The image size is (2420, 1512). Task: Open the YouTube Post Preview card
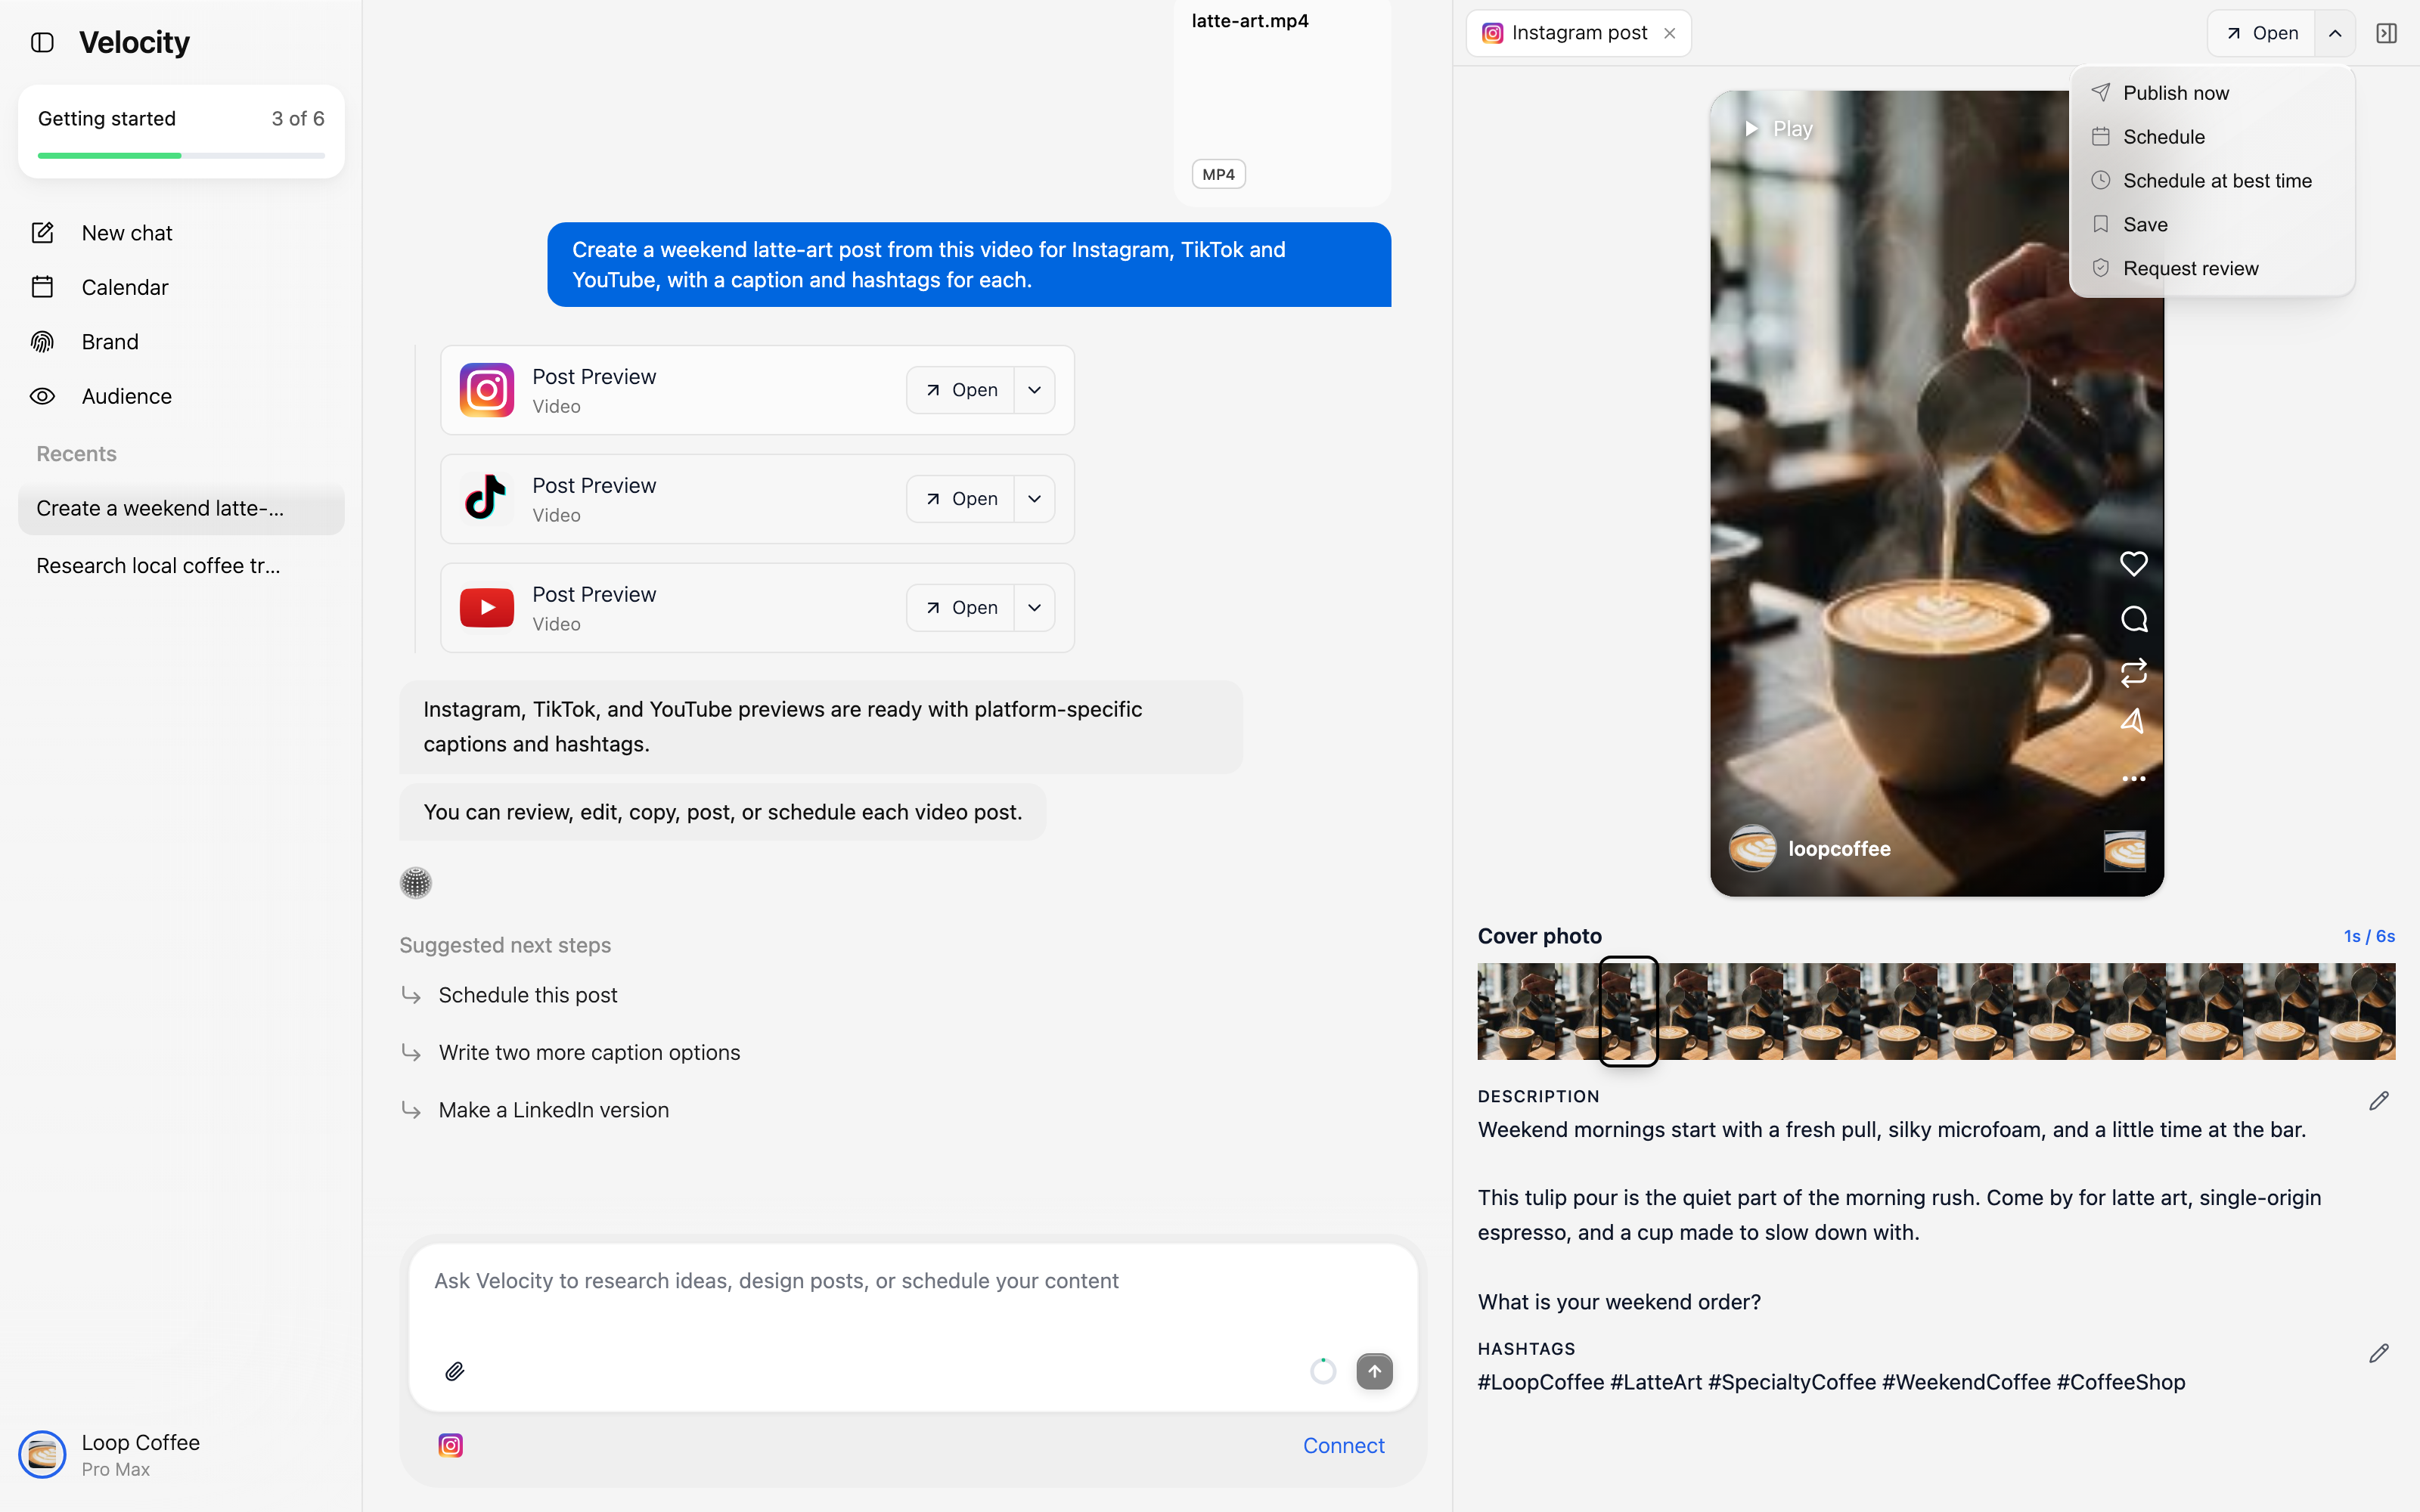coord(960,608)
